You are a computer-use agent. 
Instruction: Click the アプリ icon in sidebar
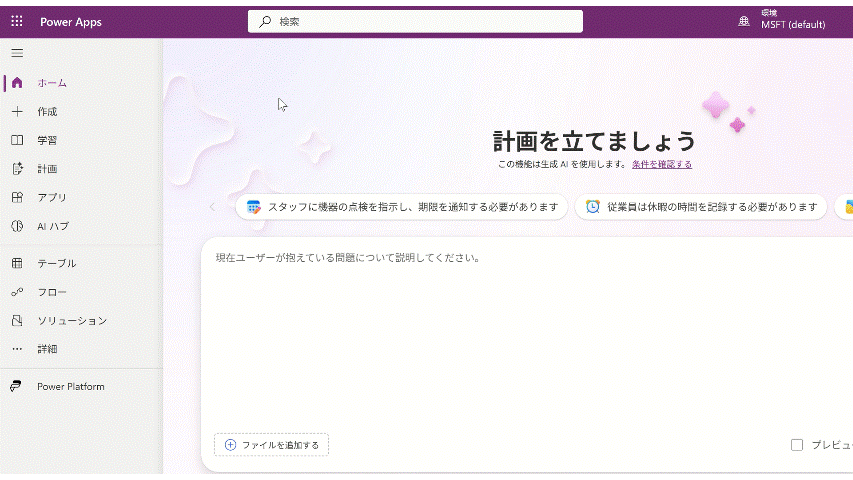click(17, 198)
